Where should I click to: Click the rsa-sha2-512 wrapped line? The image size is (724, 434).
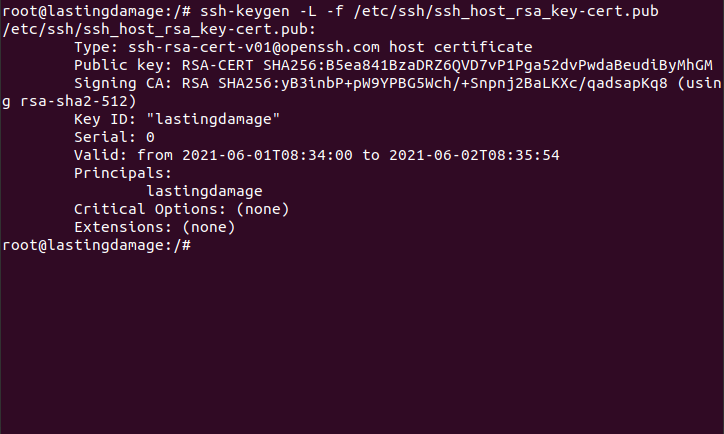coord(69,101)
